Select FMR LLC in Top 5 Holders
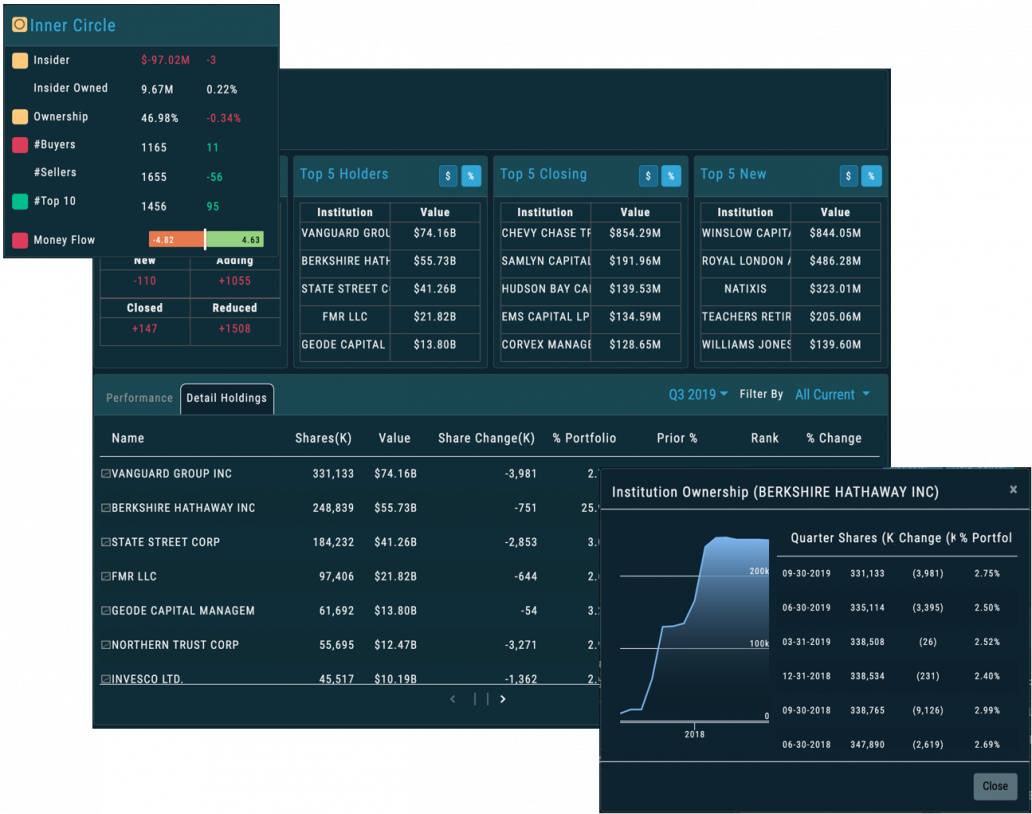 345,317
